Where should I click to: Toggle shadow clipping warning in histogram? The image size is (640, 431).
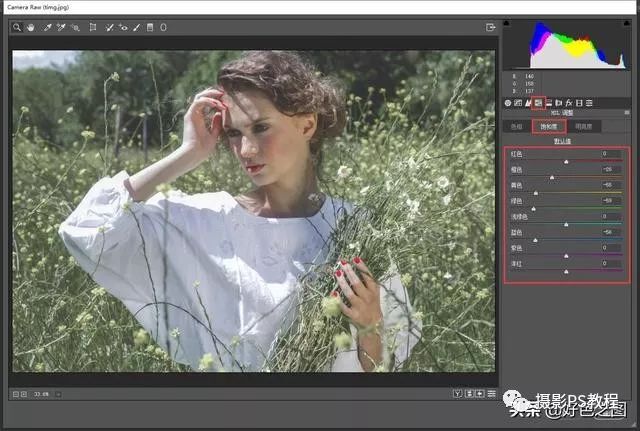click(x=506, y=22)
